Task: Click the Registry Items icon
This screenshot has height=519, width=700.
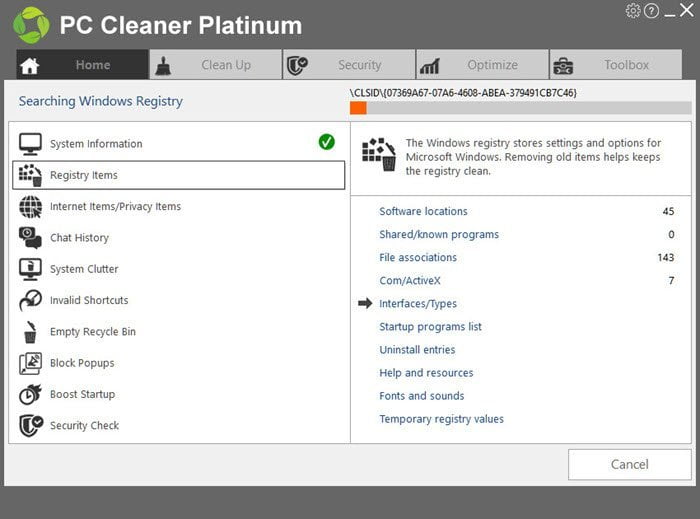Action: pos(30,175)
